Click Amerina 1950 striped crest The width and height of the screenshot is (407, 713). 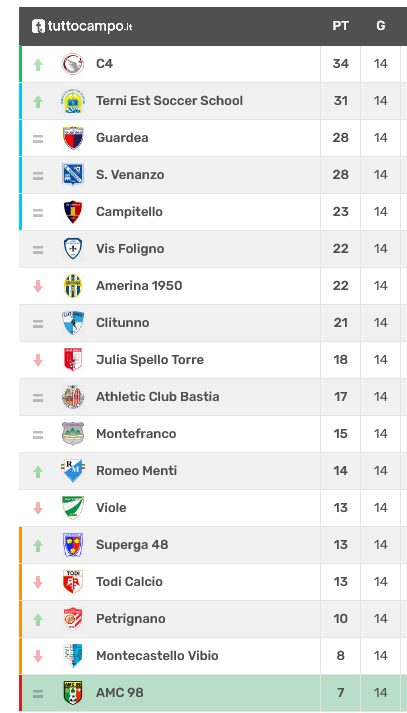point(73,286)
